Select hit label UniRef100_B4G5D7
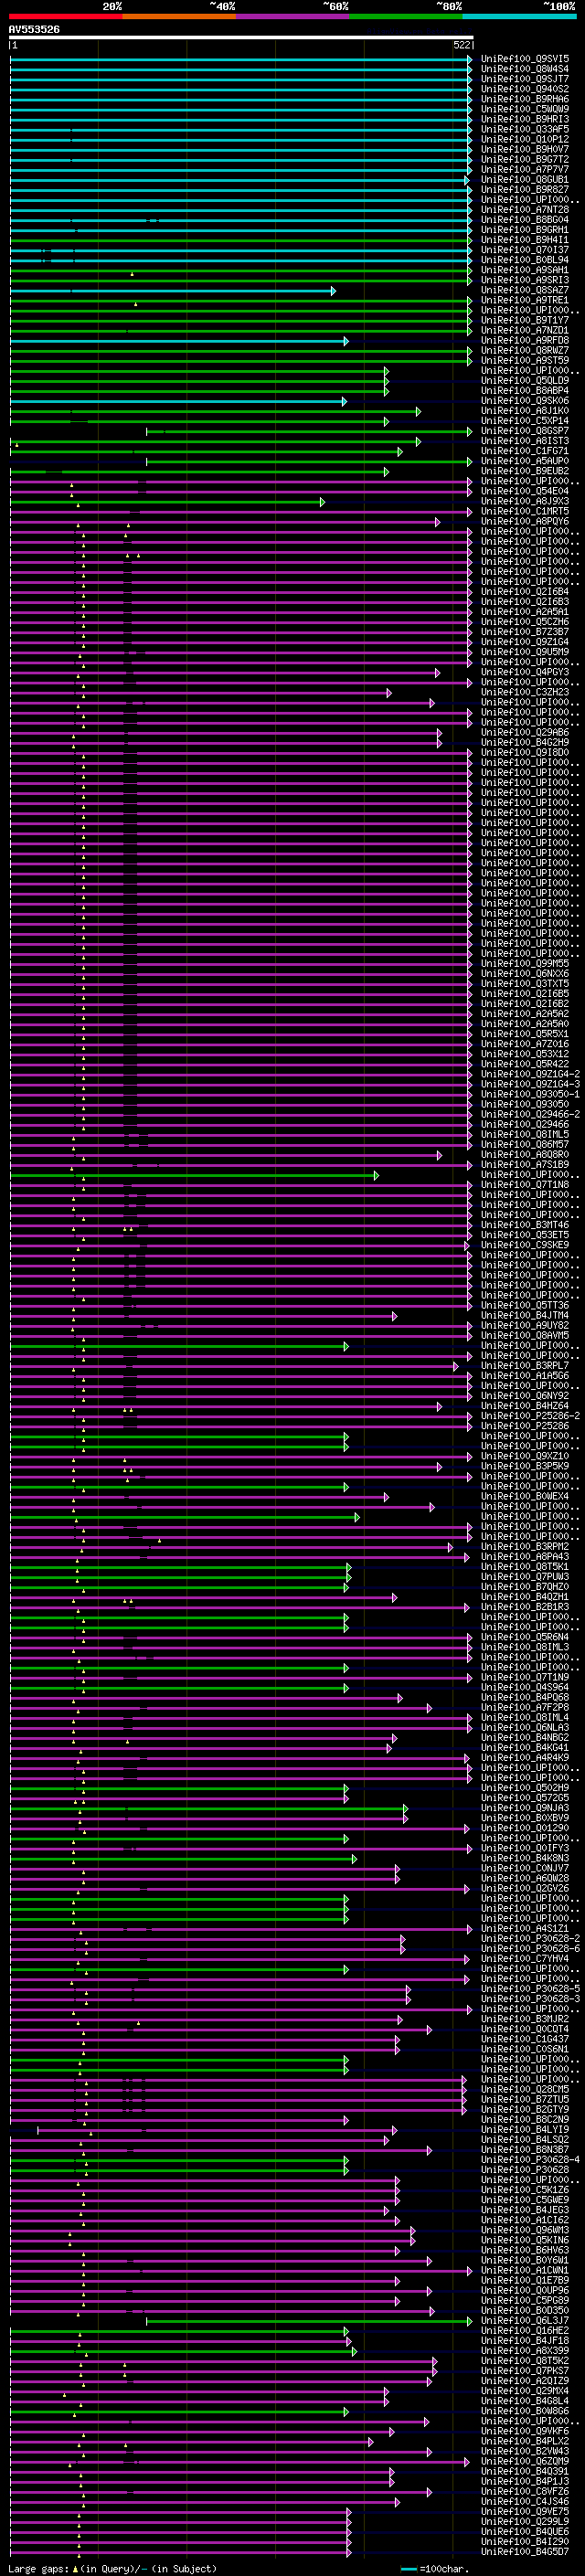The image size is (585, 2576). (525, 2552)
